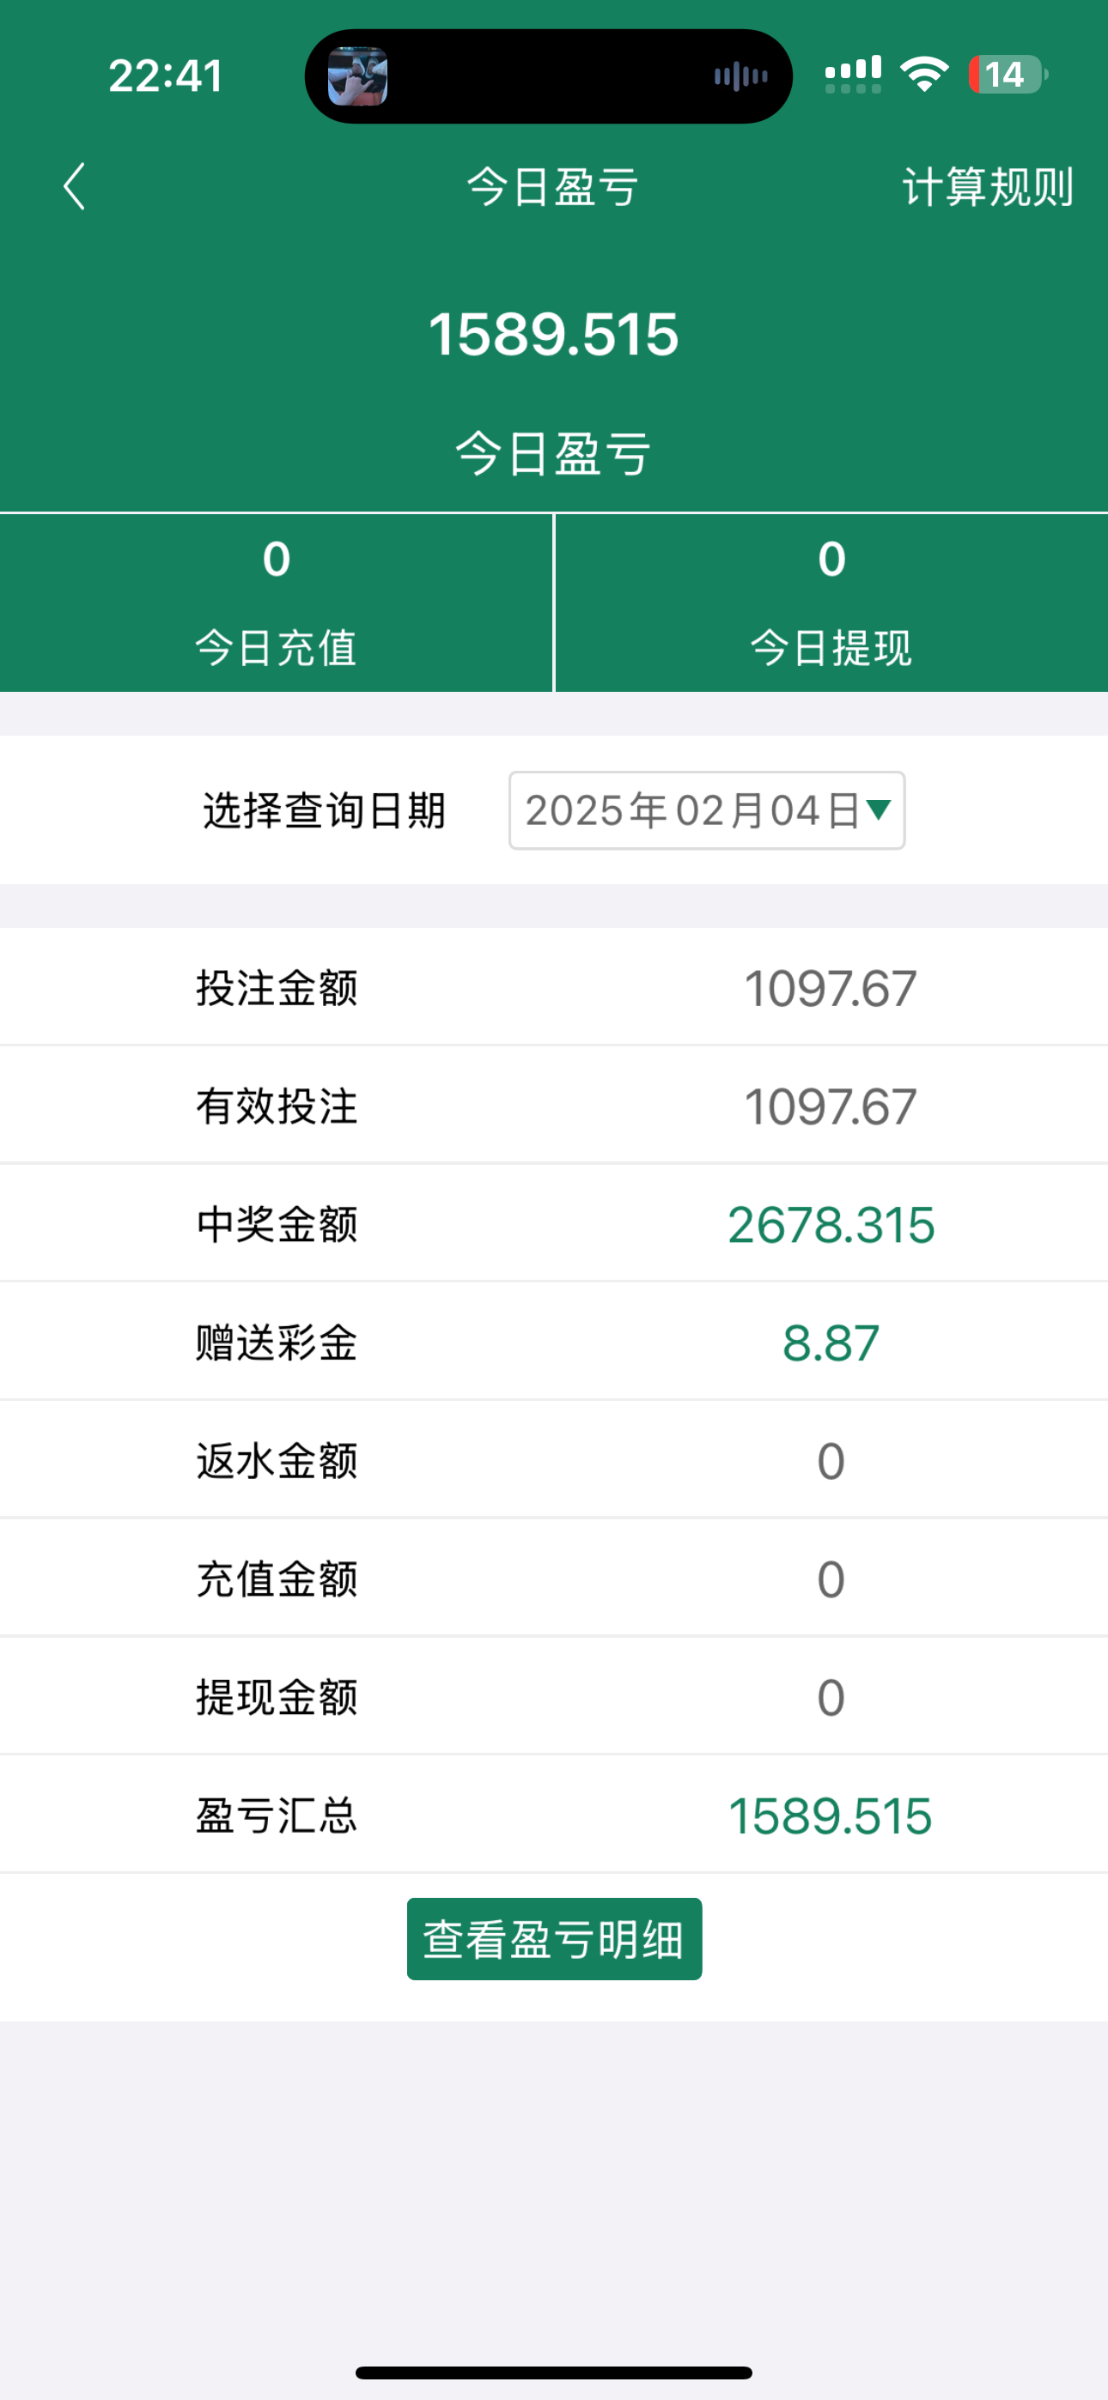Tap the battery indicator showing 14
1108x2400 pixels.
point(1007,75)
